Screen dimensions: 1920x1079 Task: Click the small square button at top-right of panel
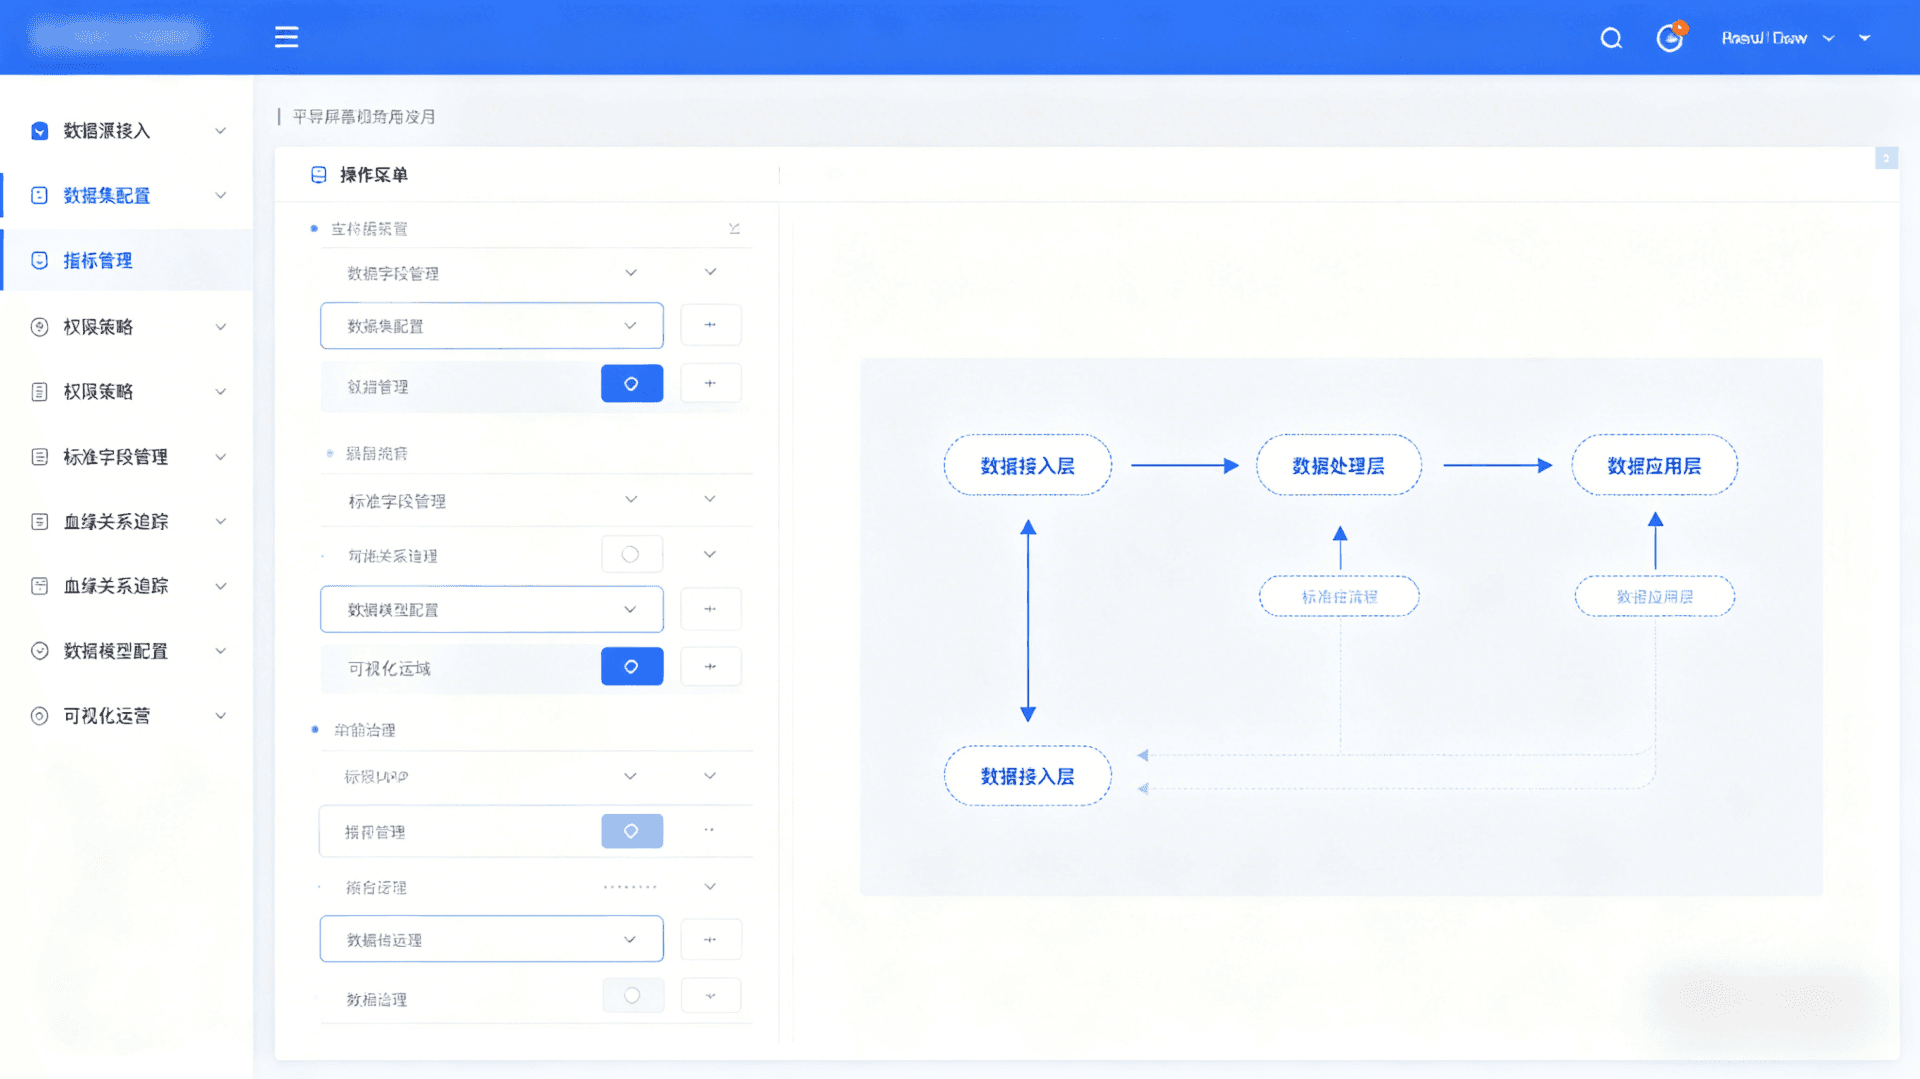(1886, 158)
